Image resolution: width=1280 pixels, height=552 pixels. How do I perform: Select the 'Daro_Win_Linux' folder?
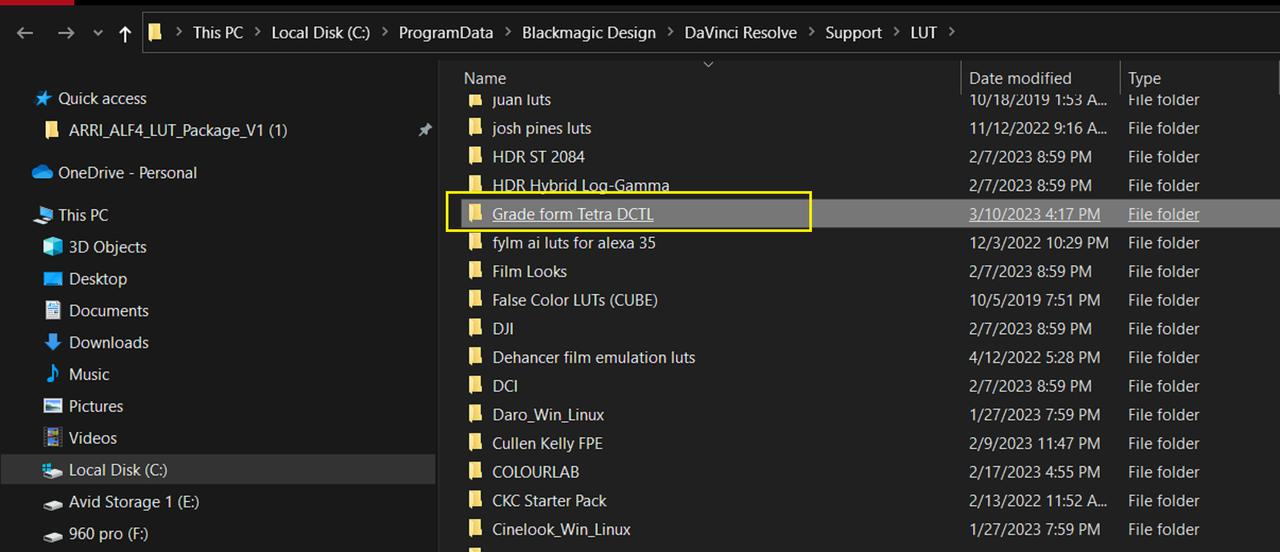click(548, 415)
